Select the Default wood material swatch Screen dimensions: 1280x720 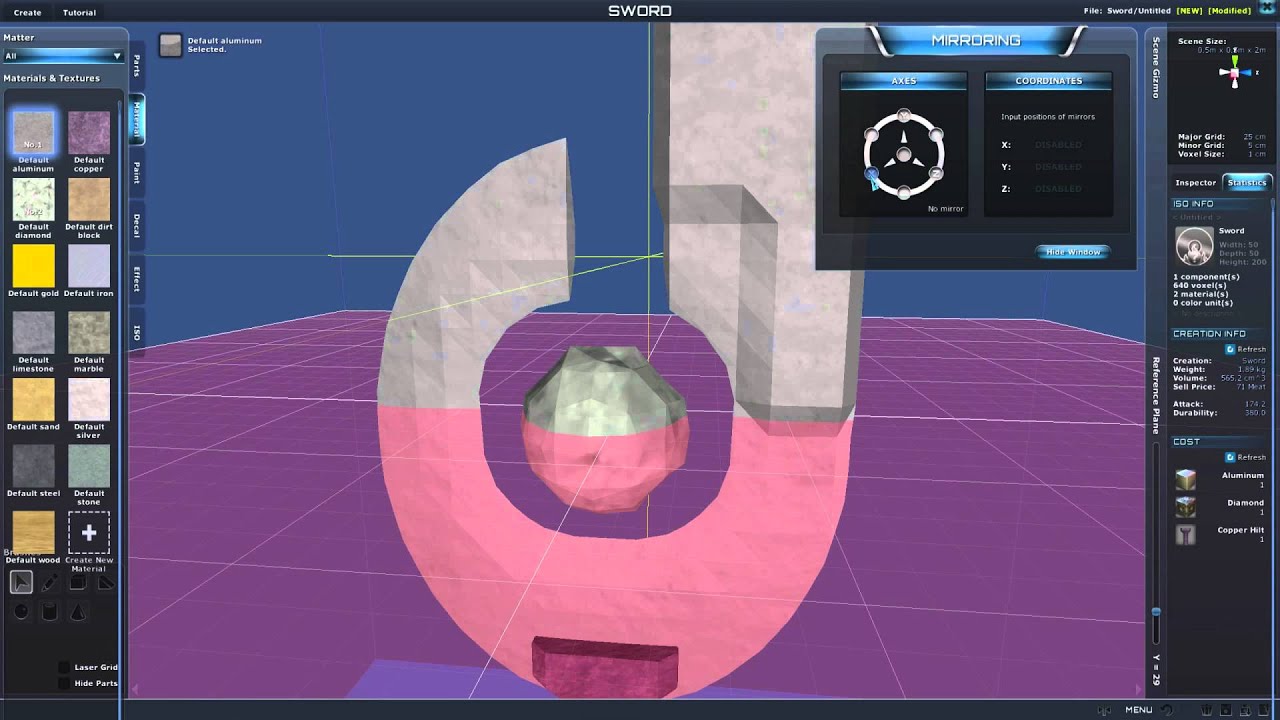(33, 533)
